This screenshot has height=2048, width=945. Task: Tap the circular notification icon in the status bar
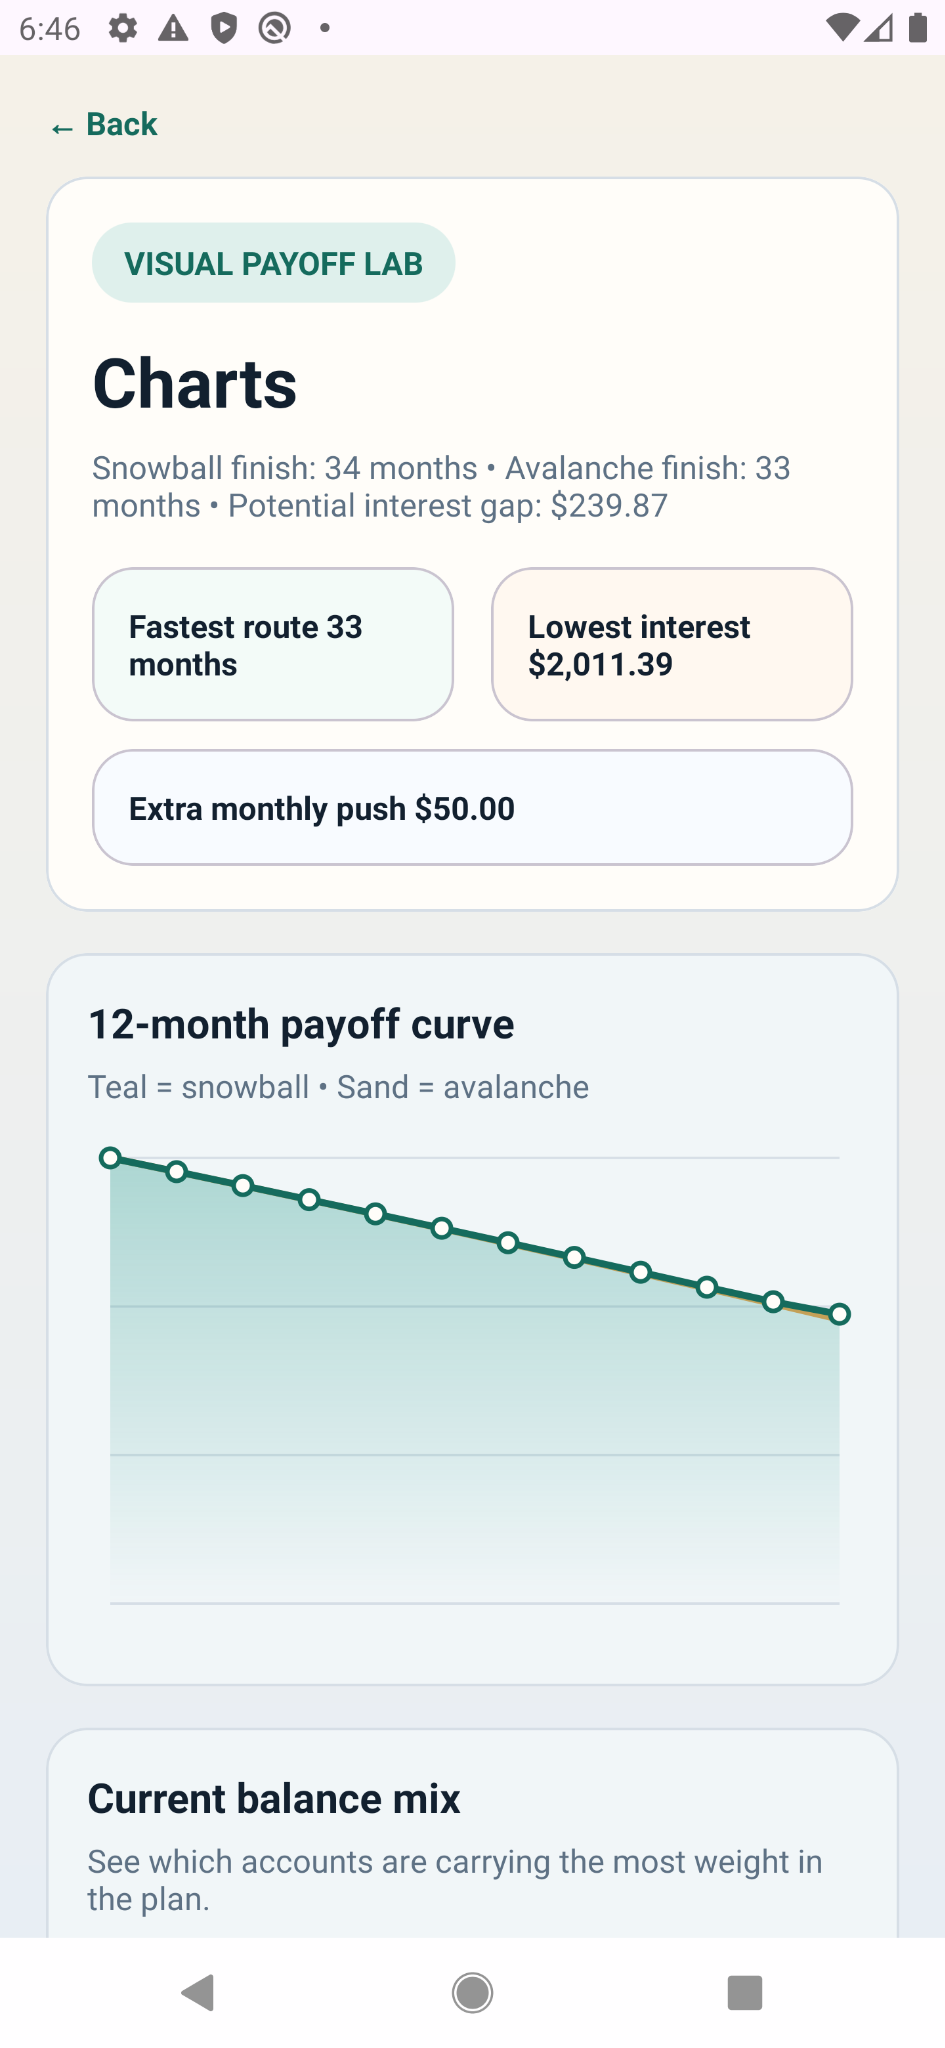[x=272, y=28]
